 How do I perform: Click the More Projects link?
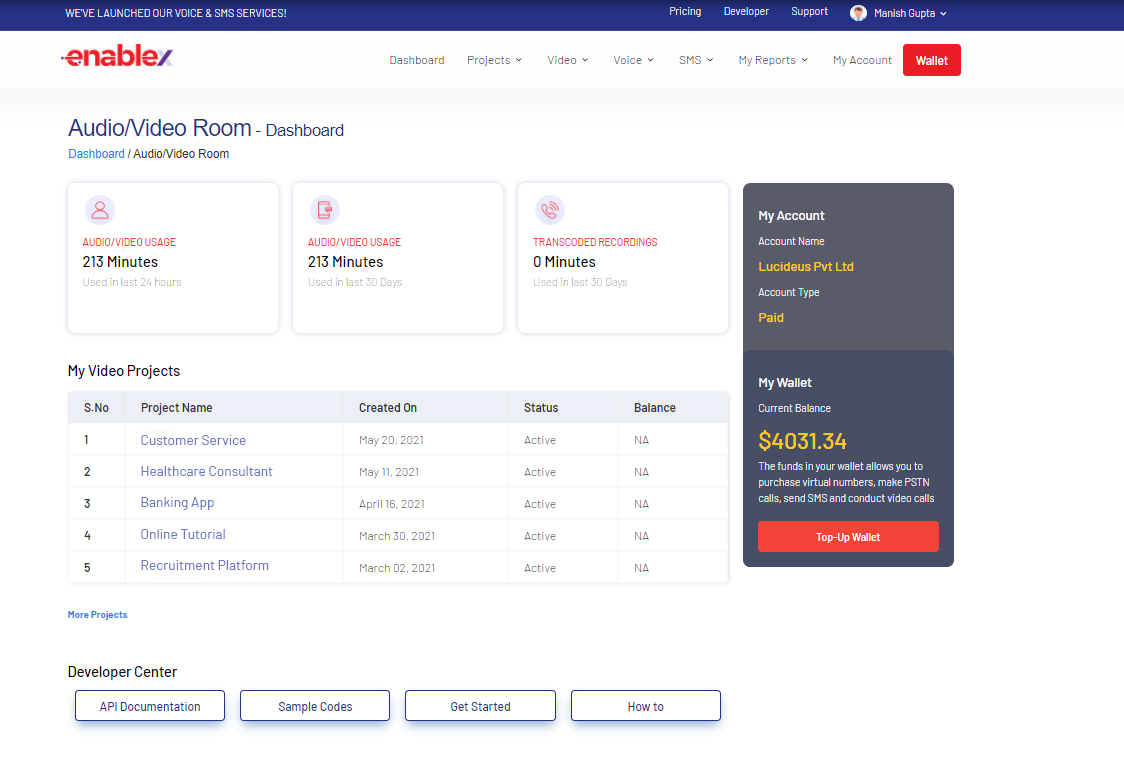(x=97, y=615)
